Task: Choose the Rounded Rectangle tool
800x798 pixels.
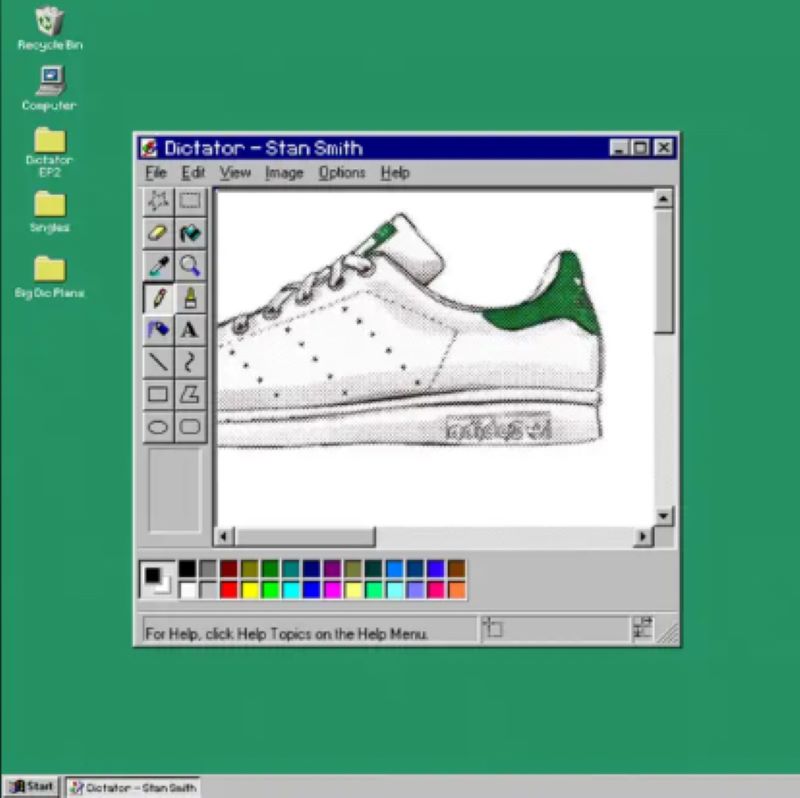Action: (190, 425)
